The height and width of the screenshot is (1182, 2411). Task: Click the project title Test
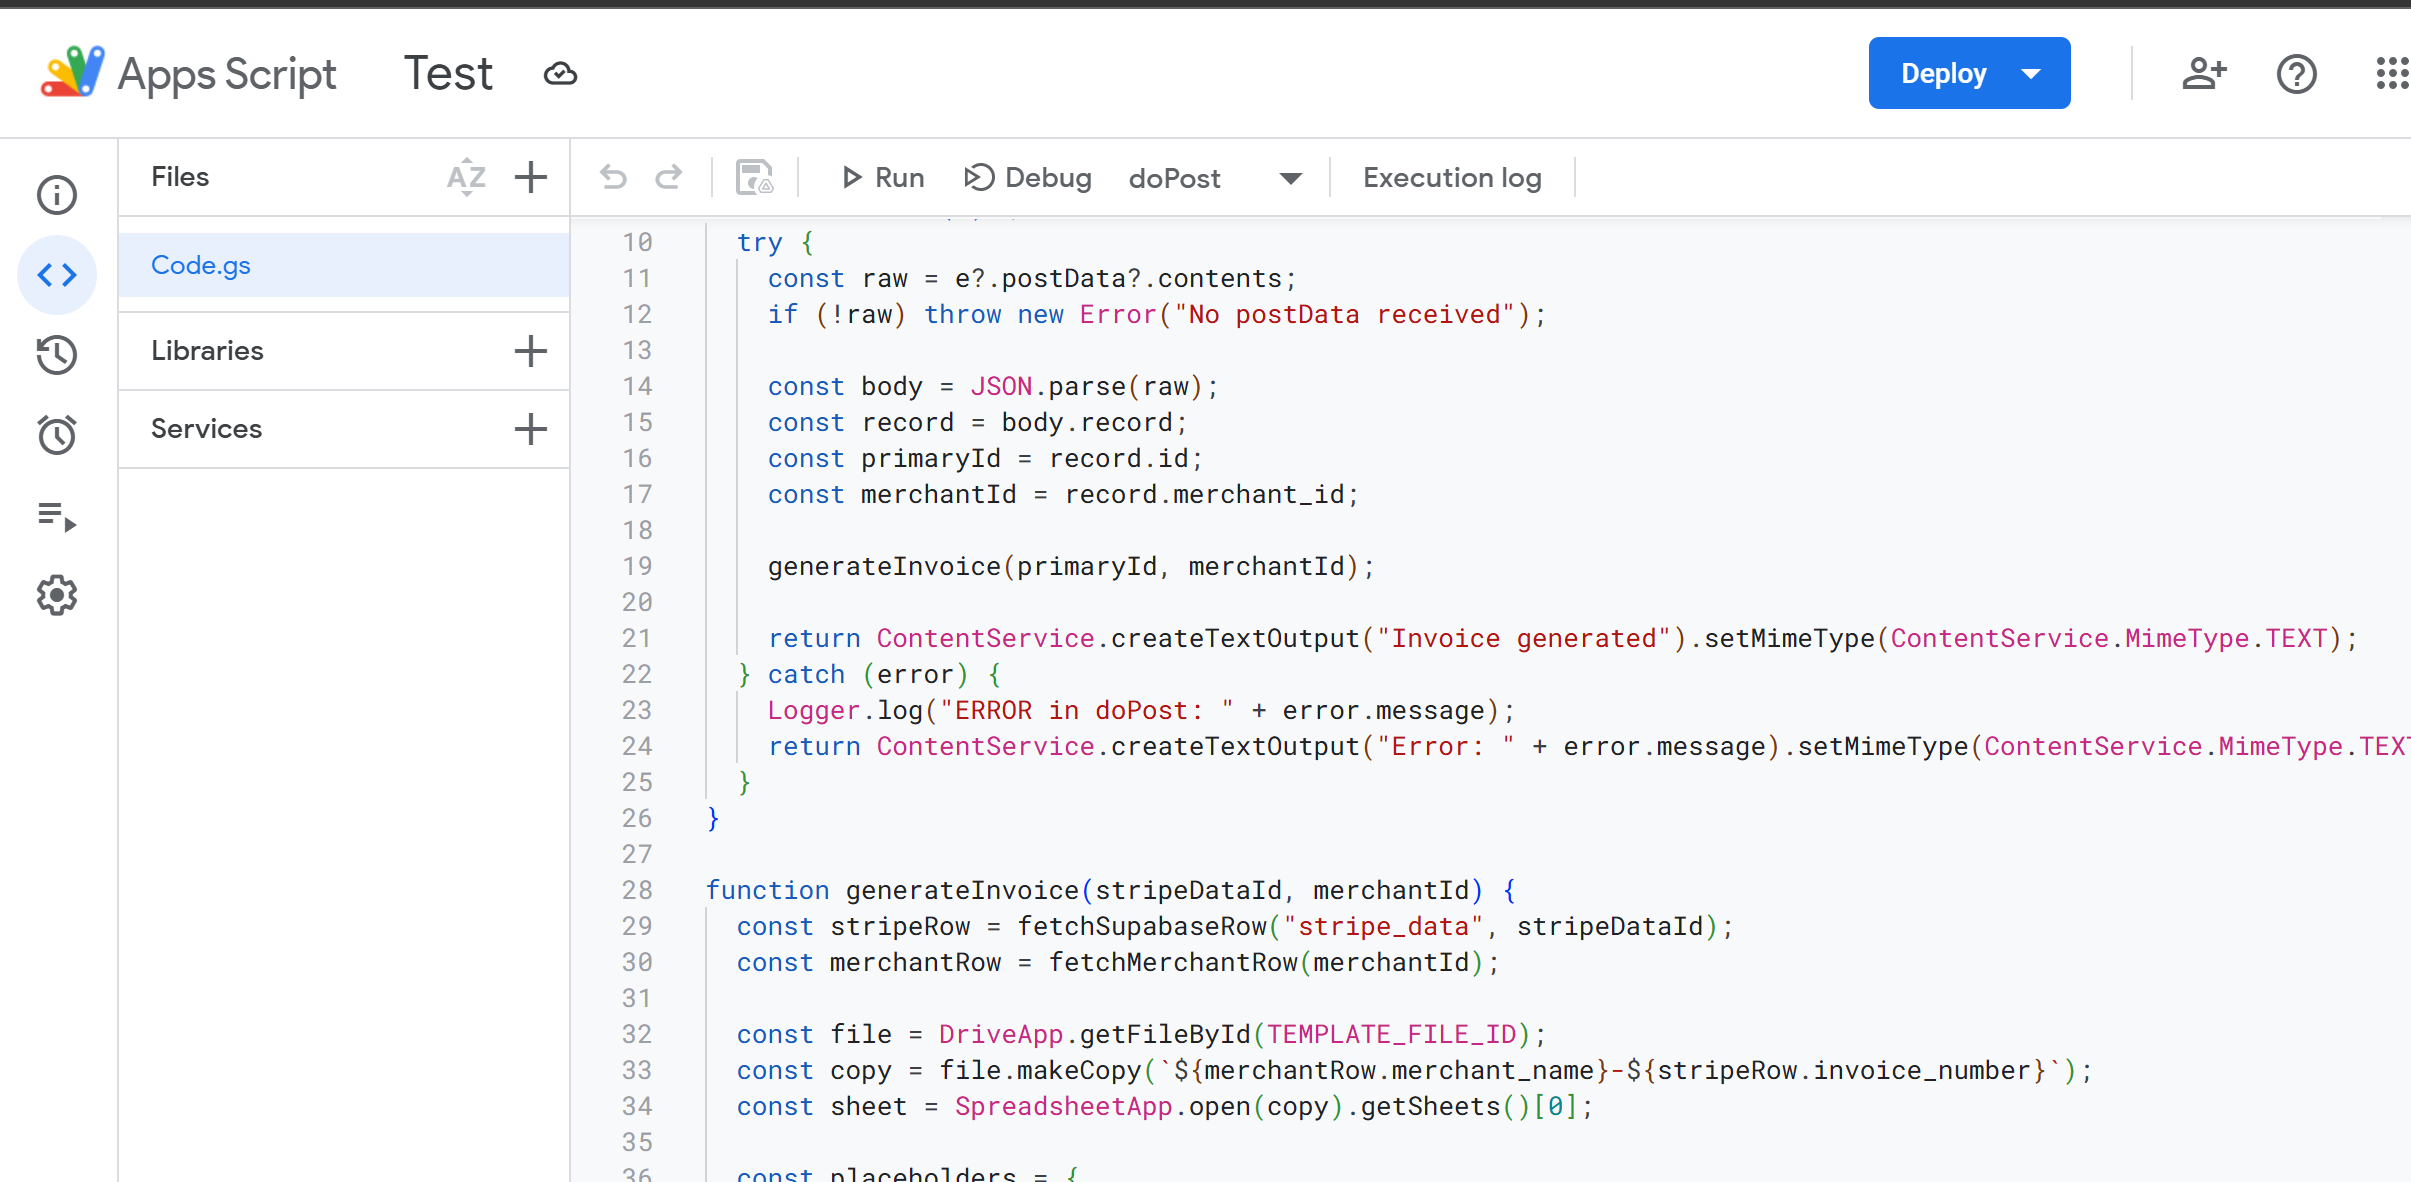[x=448, y=74]
